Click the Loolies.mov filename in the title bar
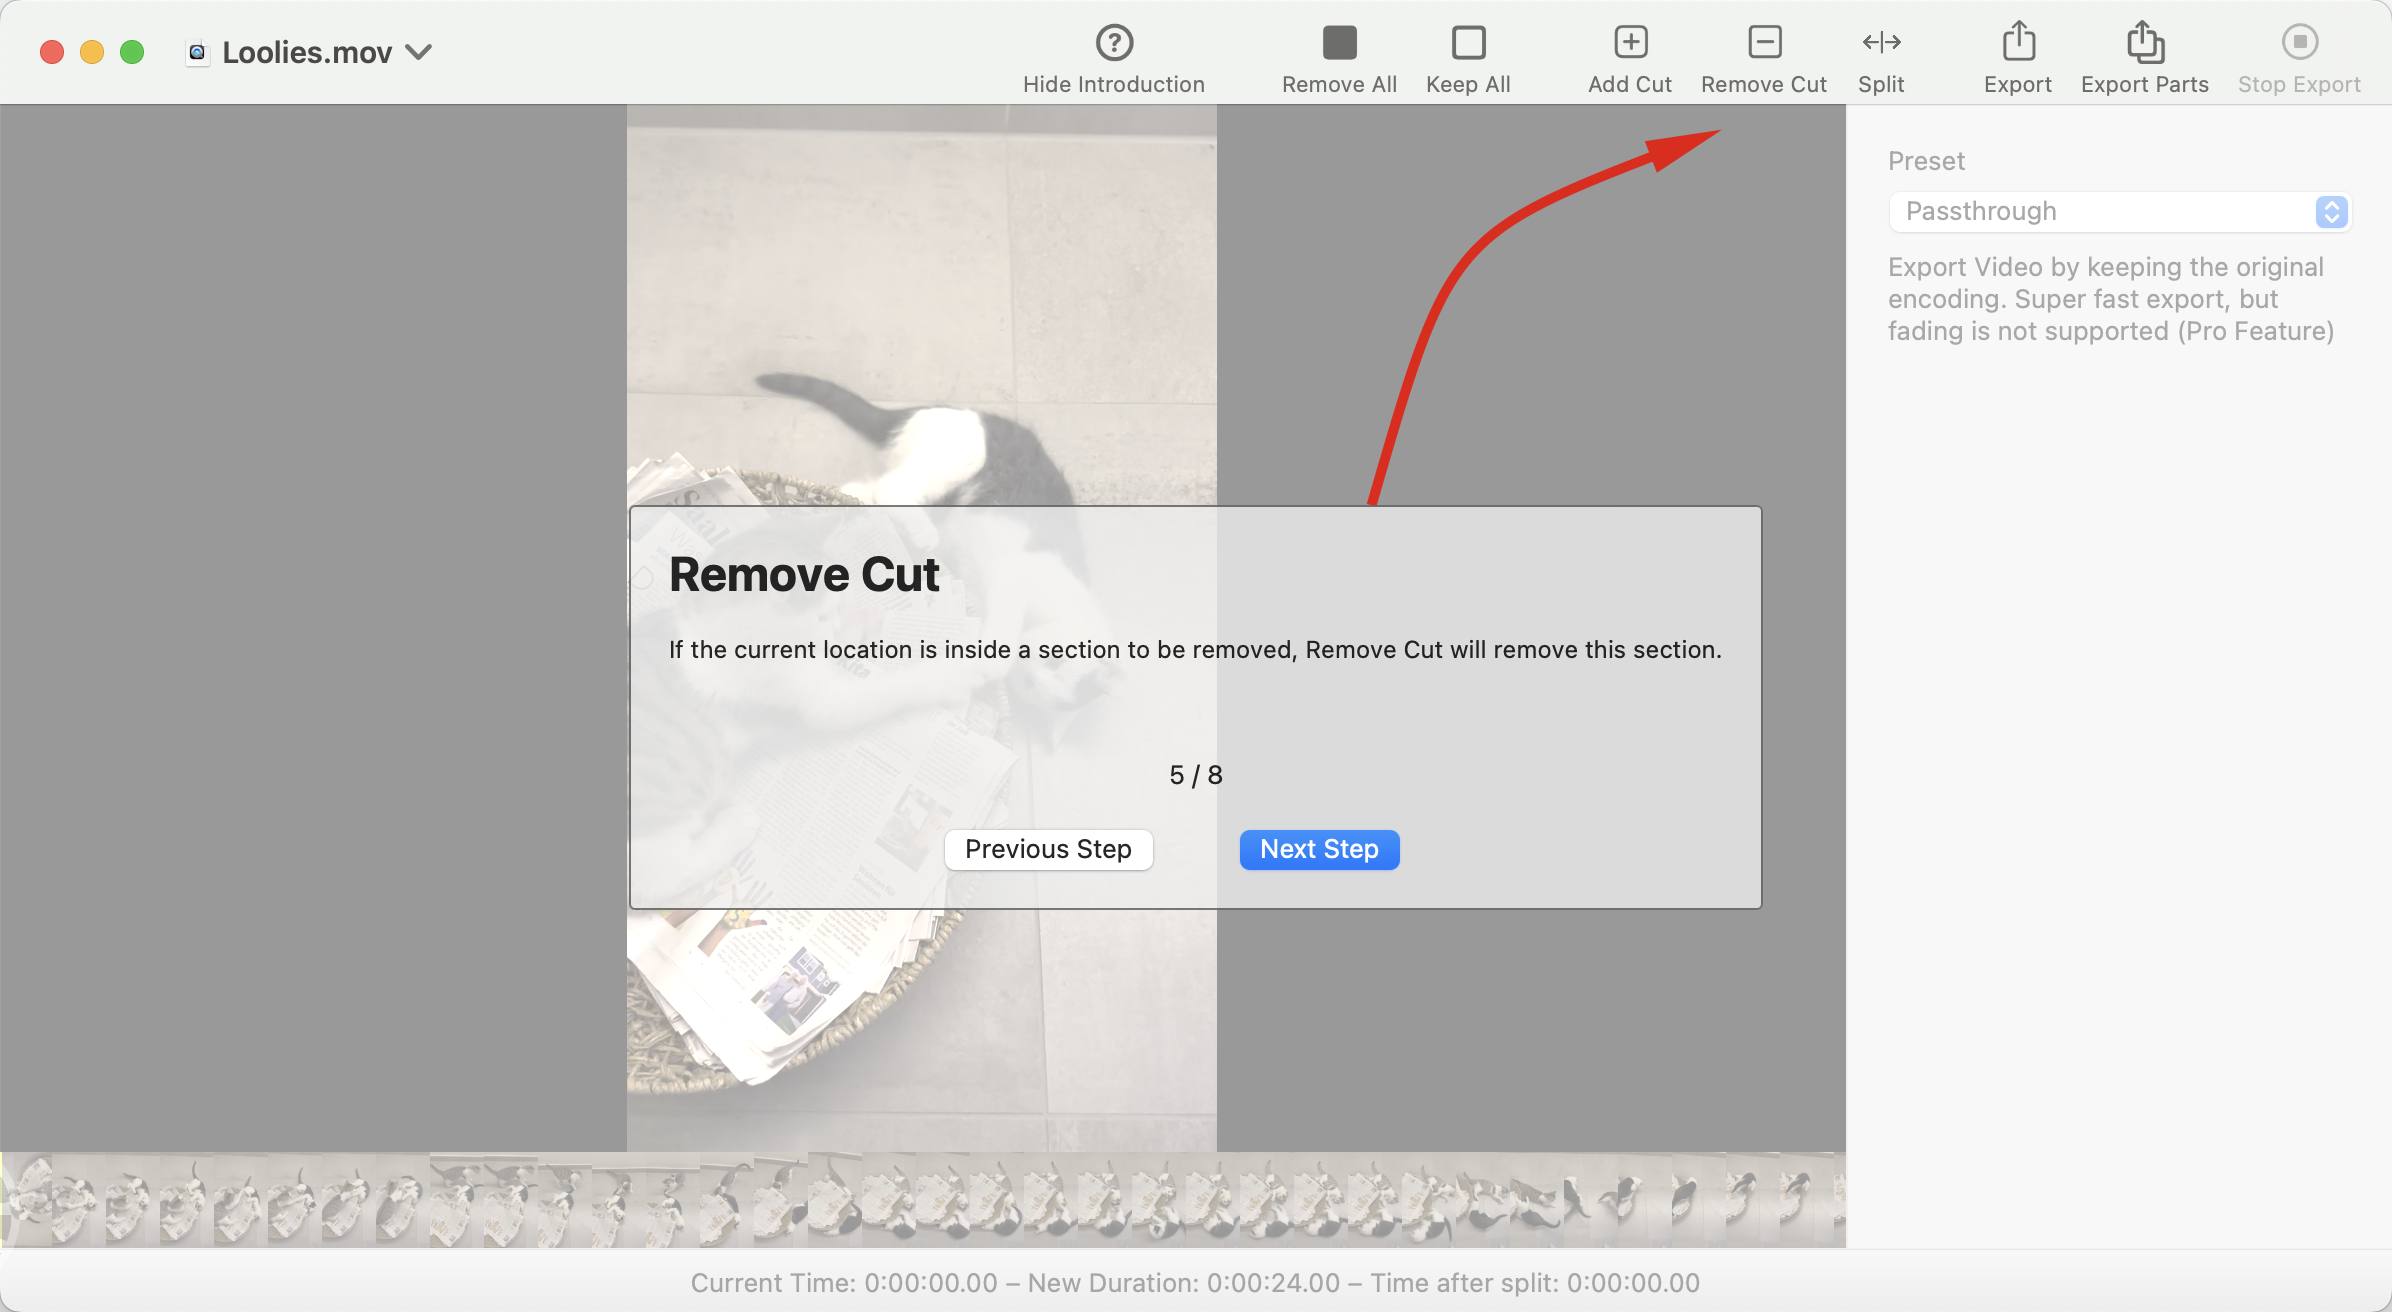The image size is (2392, 1312). (305, 52)
